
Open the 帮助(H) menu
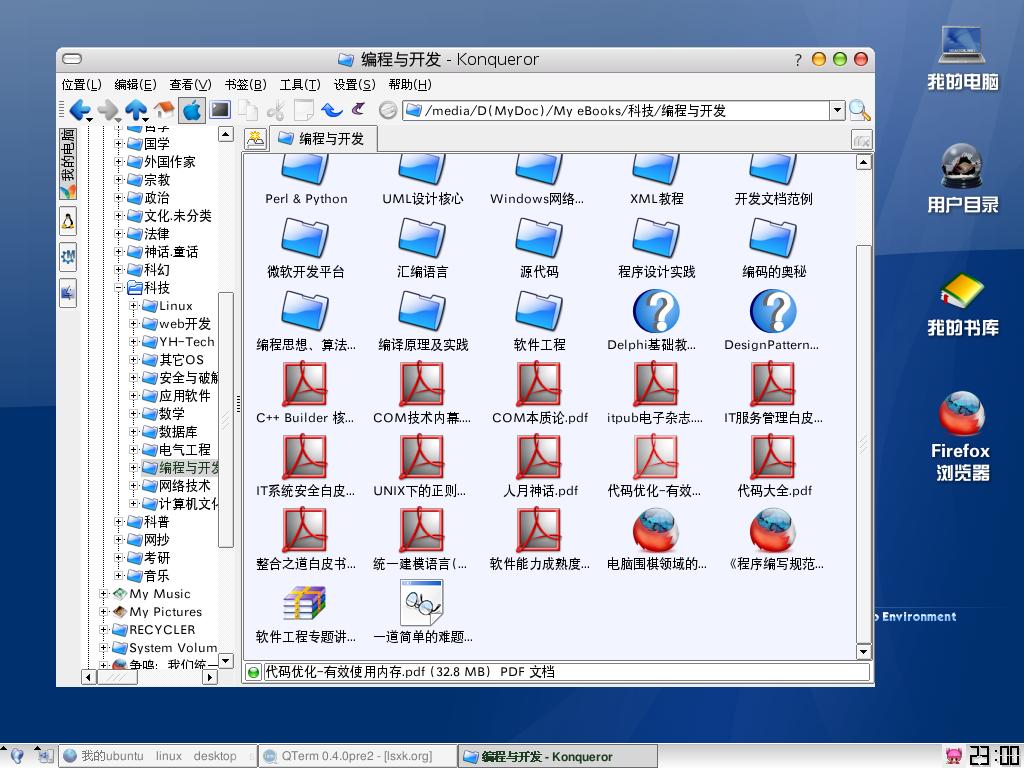click(x=410, y=84)
